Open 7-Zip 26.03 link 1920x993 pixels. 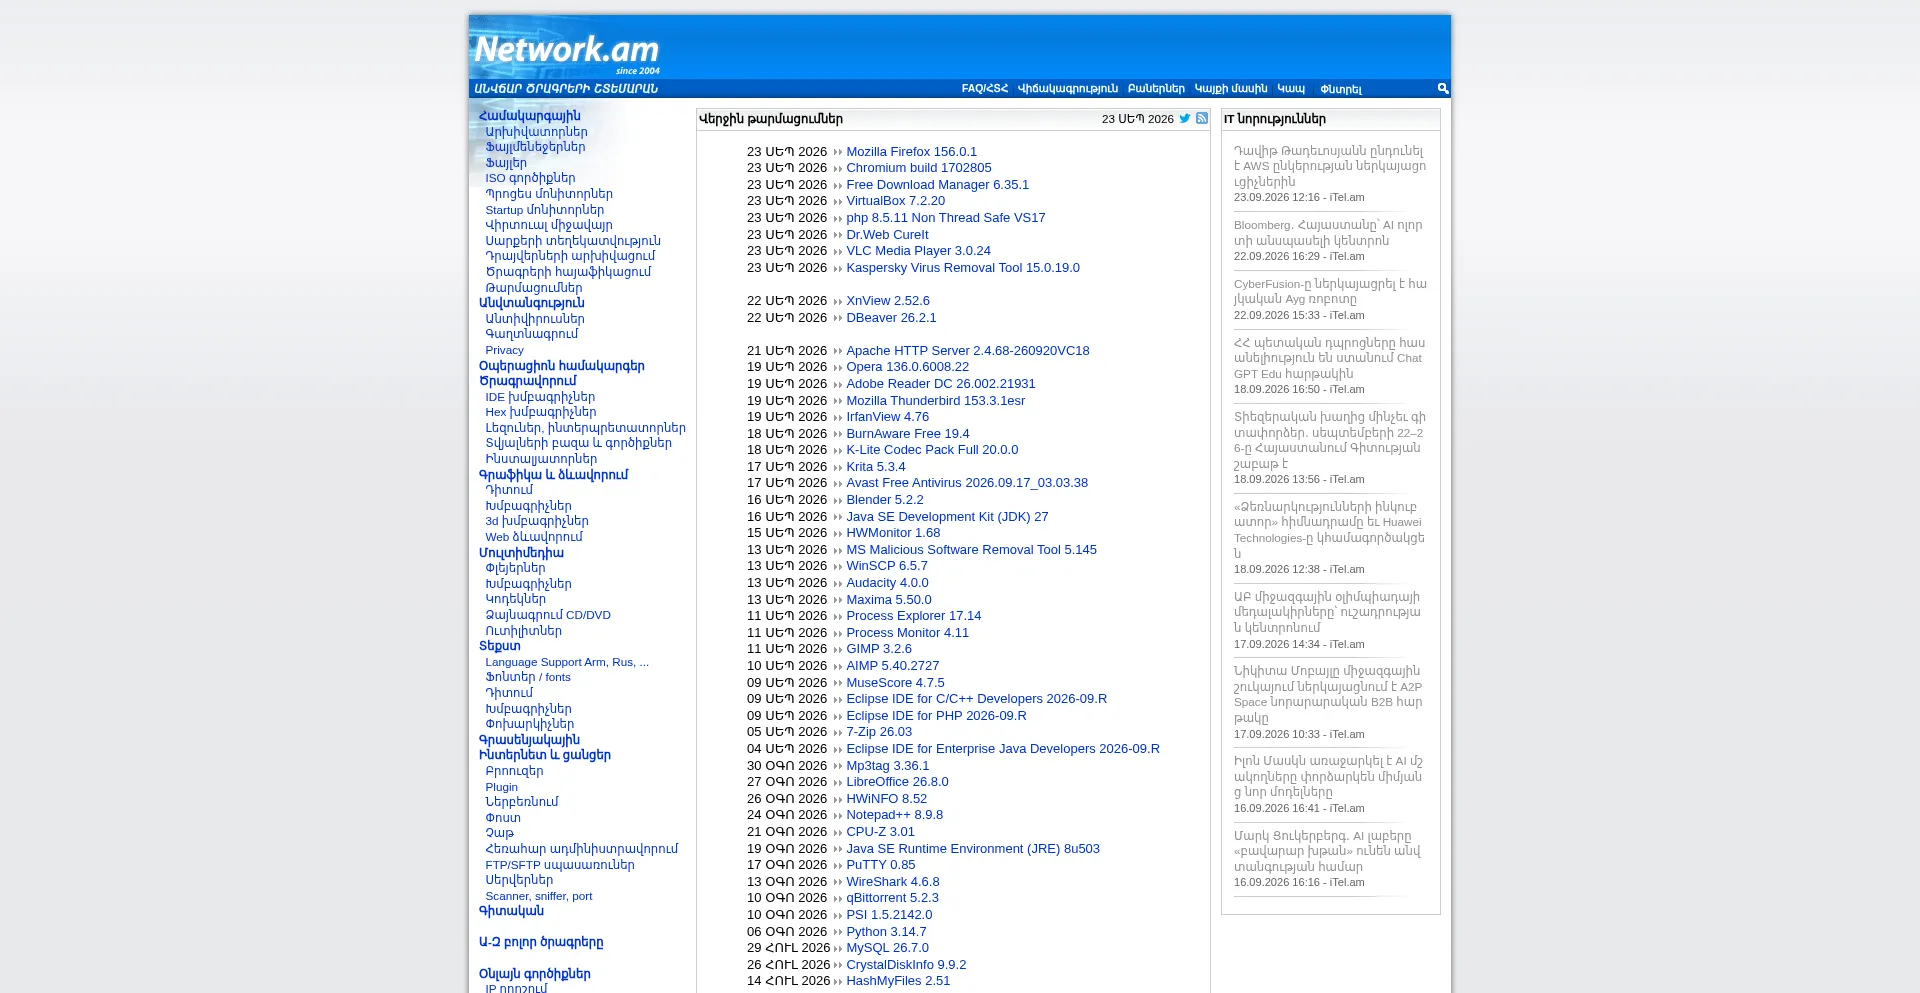click(x=879, y=732)
